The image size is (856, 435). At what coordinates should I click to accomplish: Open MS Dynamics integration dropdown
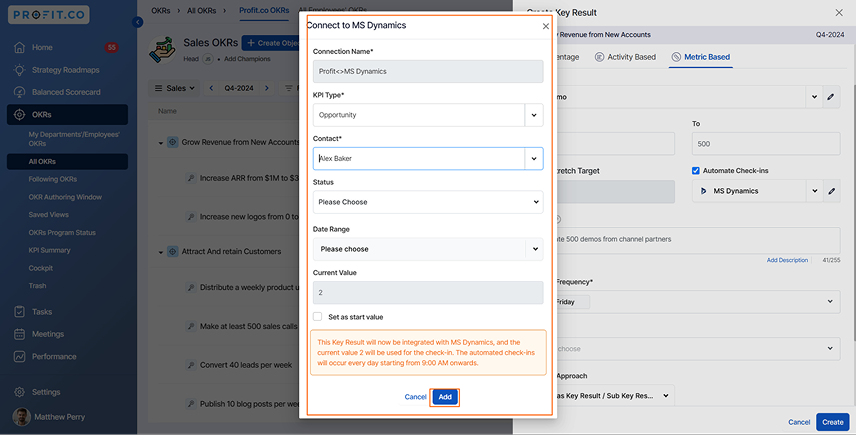(x=815, y=191)
